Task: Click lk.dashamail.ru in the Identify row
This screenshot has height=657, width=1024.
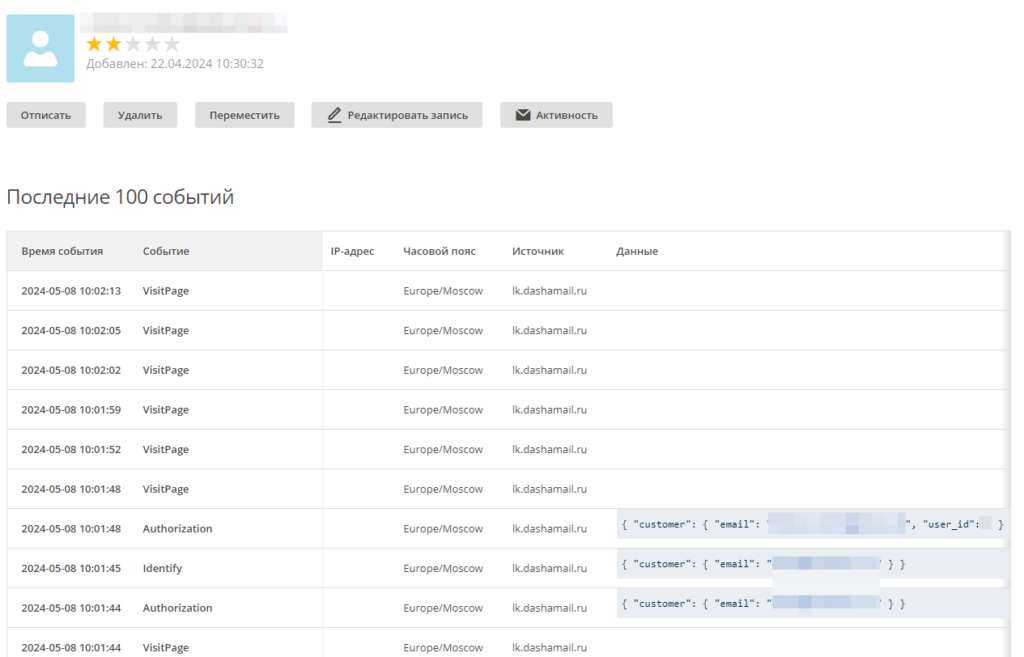Action: click(549, 568)
